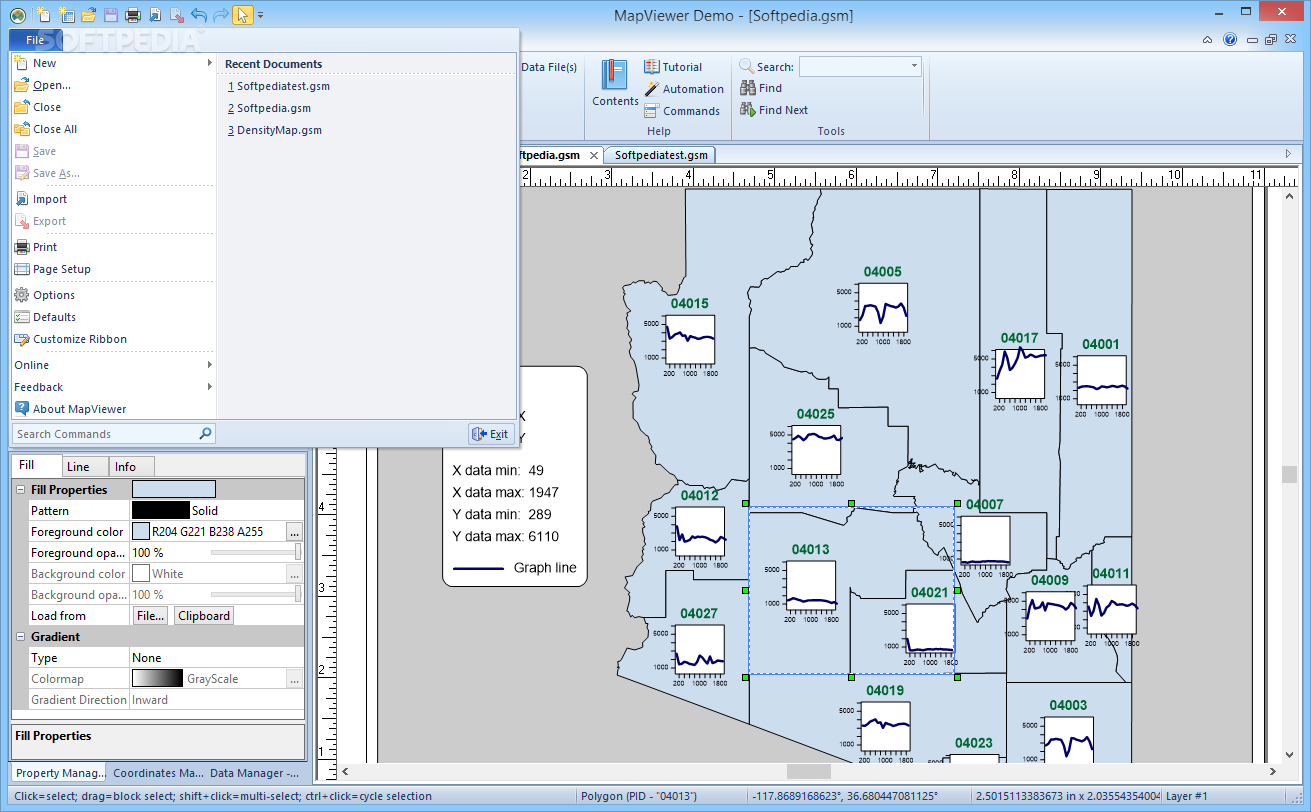Screen dimensions: 1311x812
Task: Open the Contents help book
Action: (x=615, y=83)
